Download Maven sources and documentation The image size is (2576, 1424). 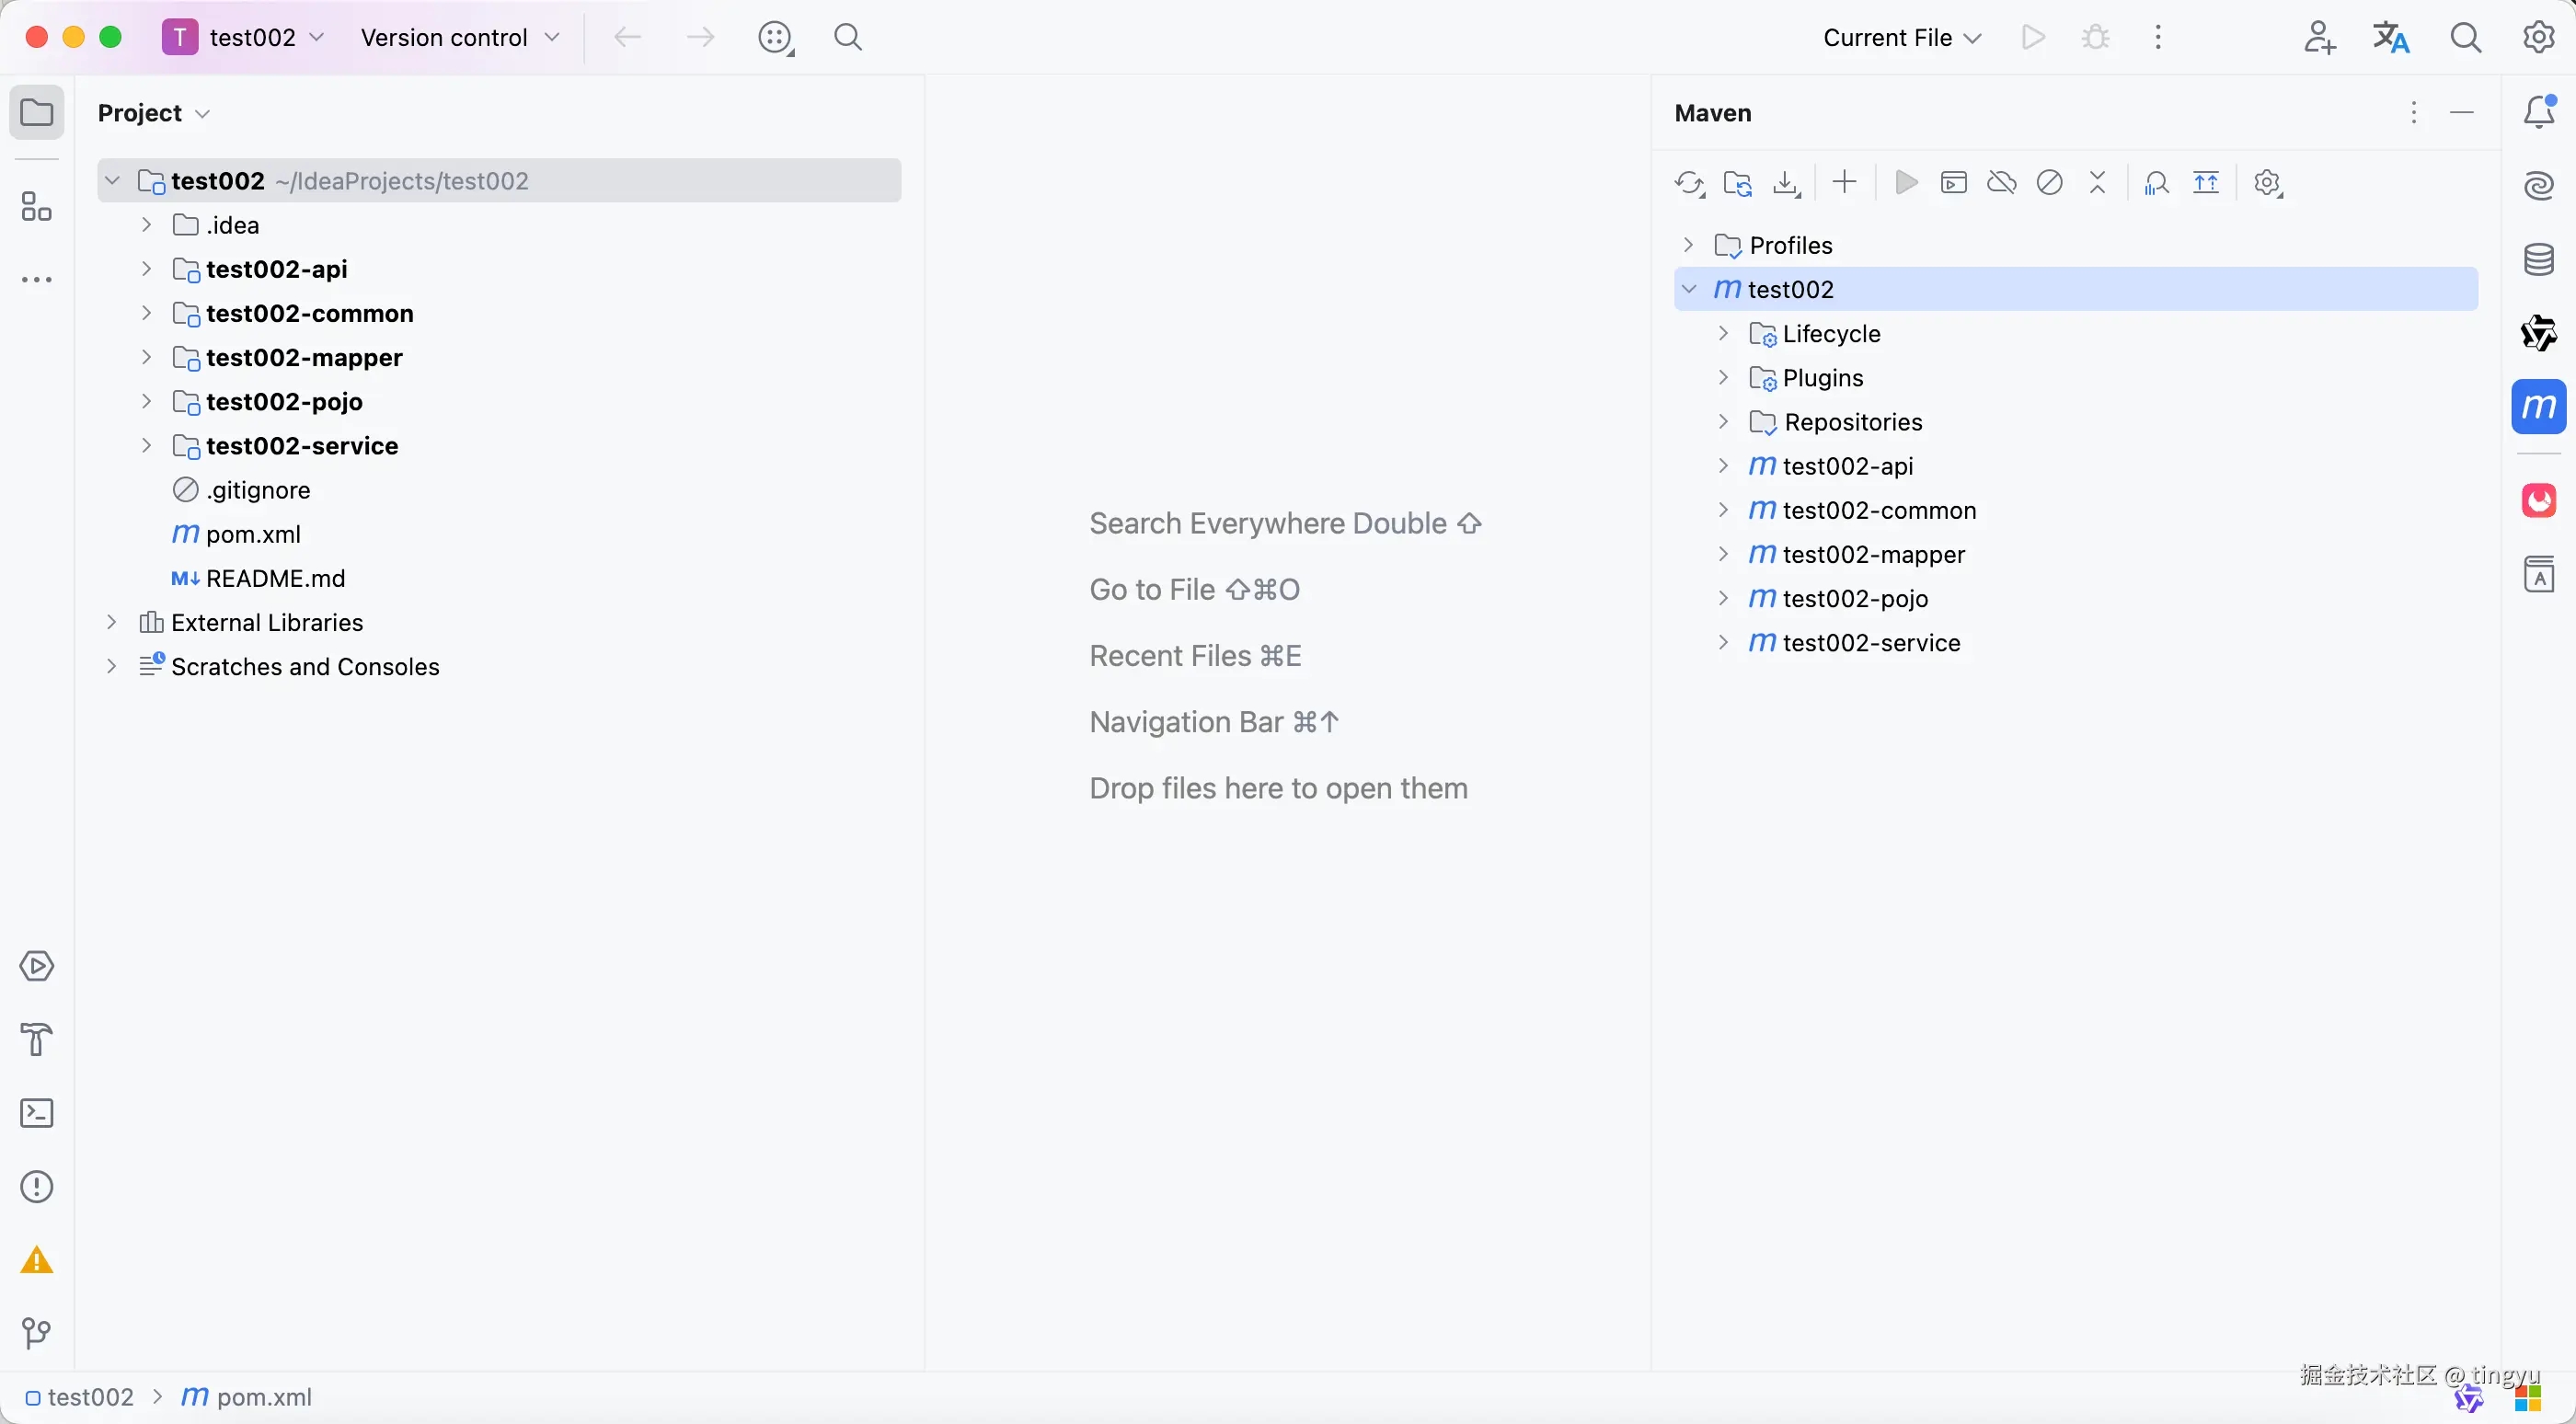point(1786,184)
